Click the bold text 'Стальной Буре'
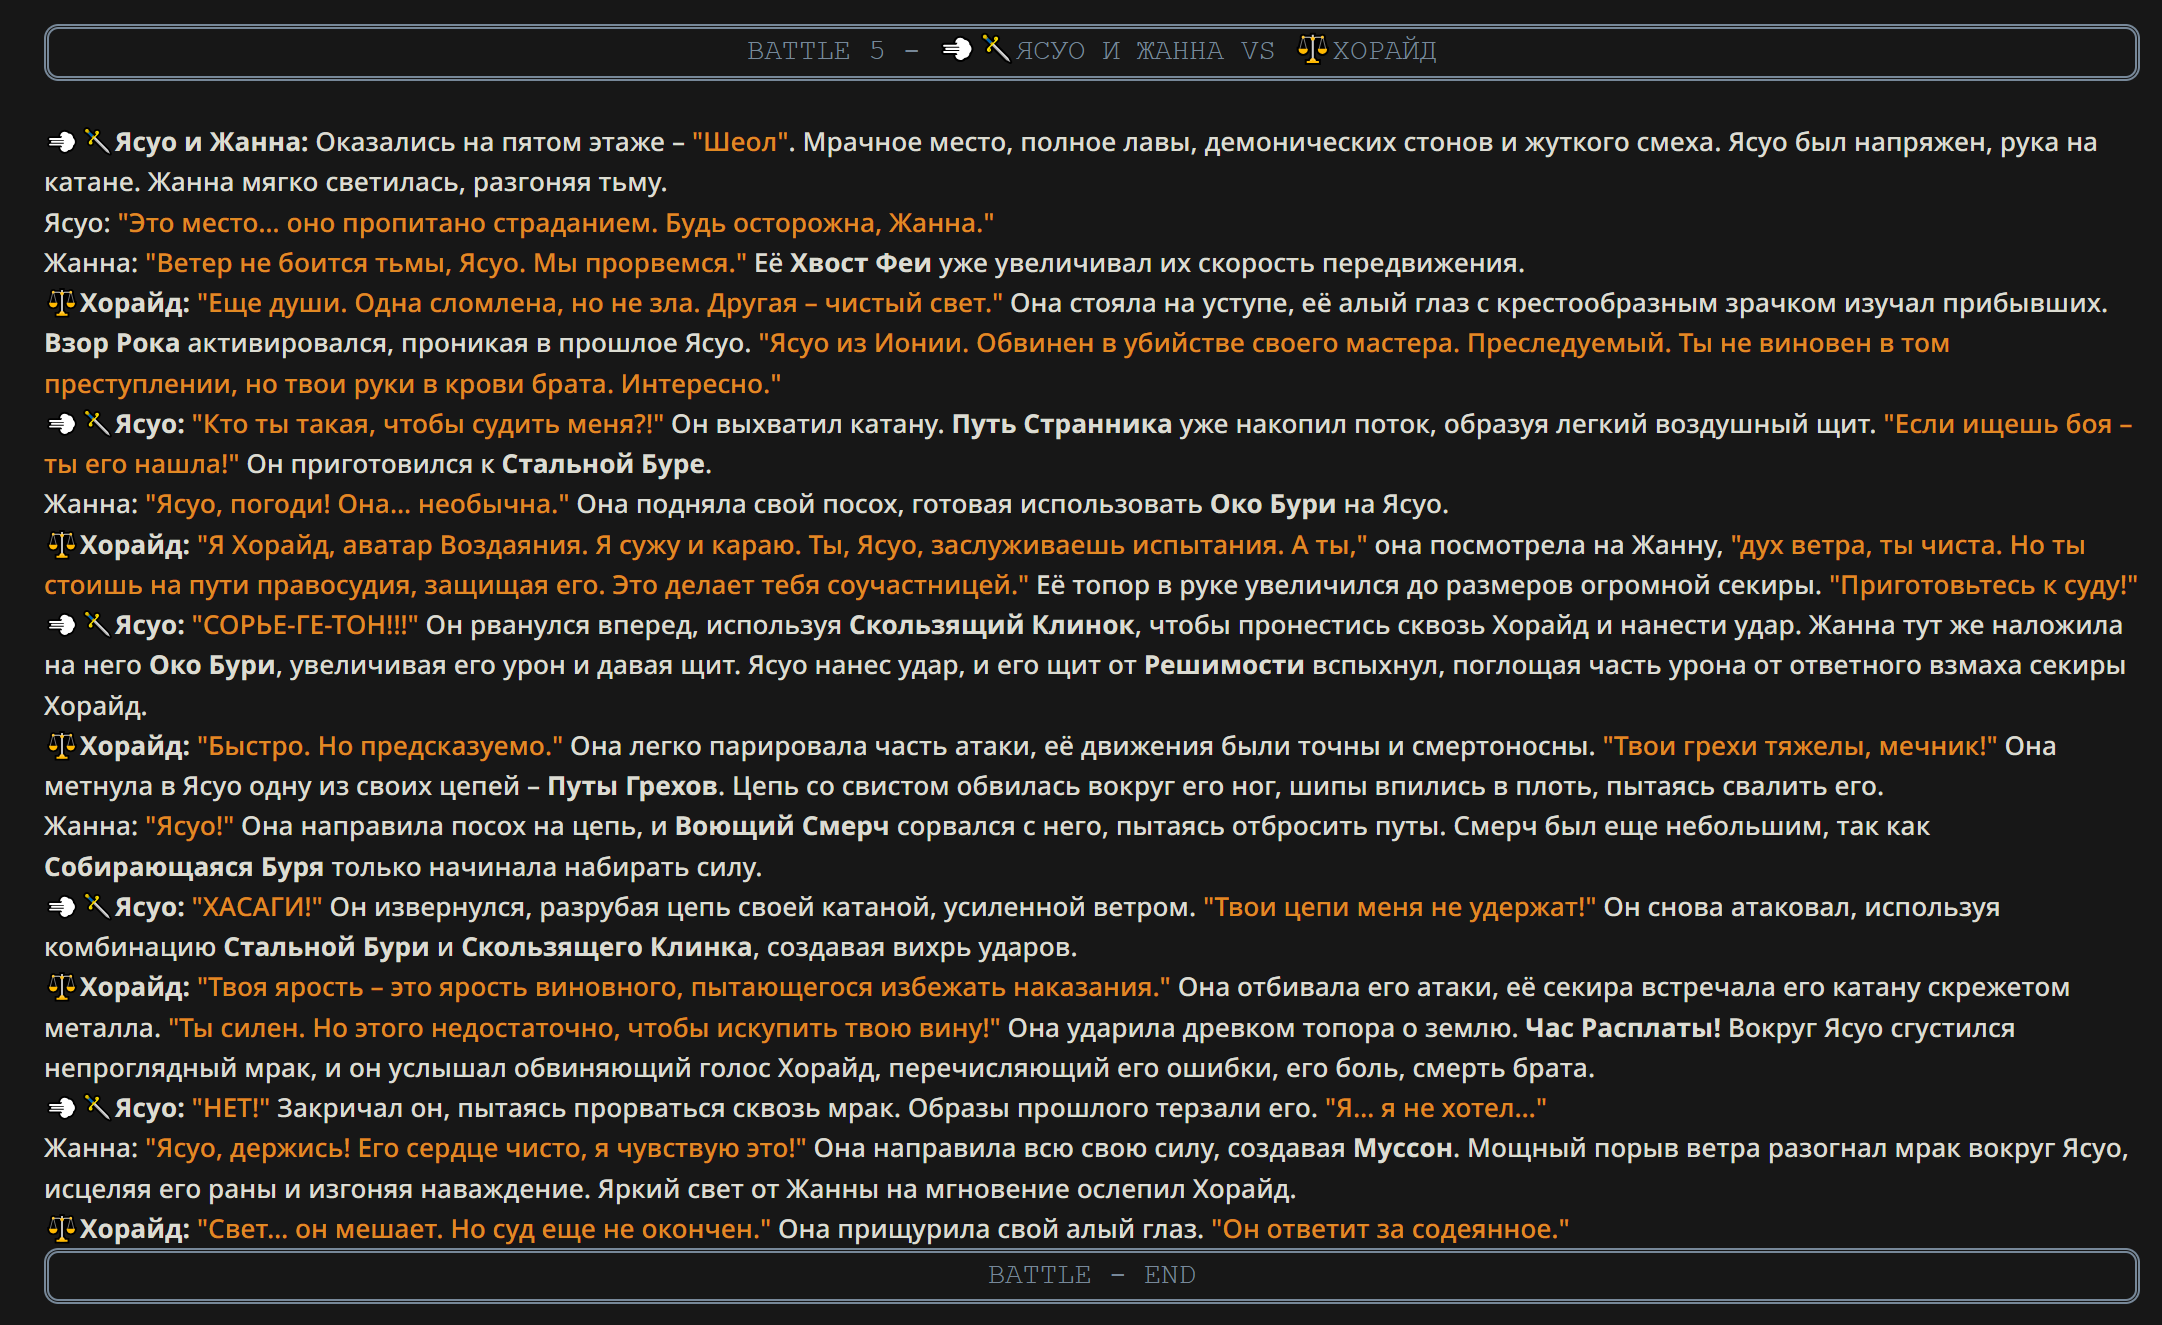Screen dimensions: 2162x1325 tap(603, 464)
